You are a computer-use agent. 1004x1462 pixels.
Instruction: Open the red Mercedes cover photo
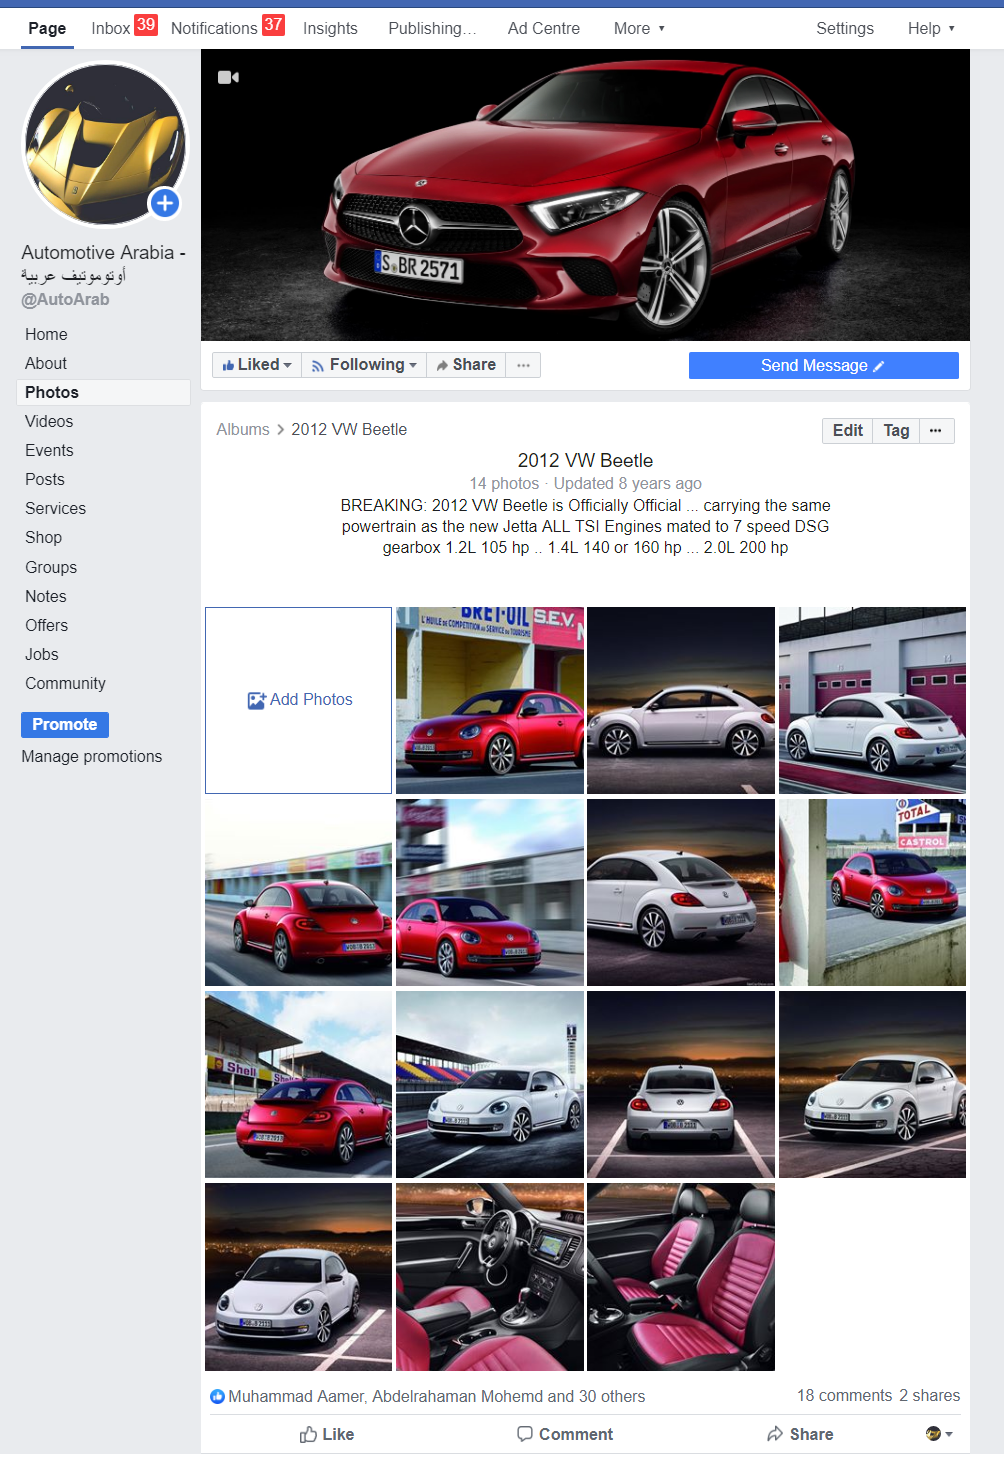click(x=585, y=195)
